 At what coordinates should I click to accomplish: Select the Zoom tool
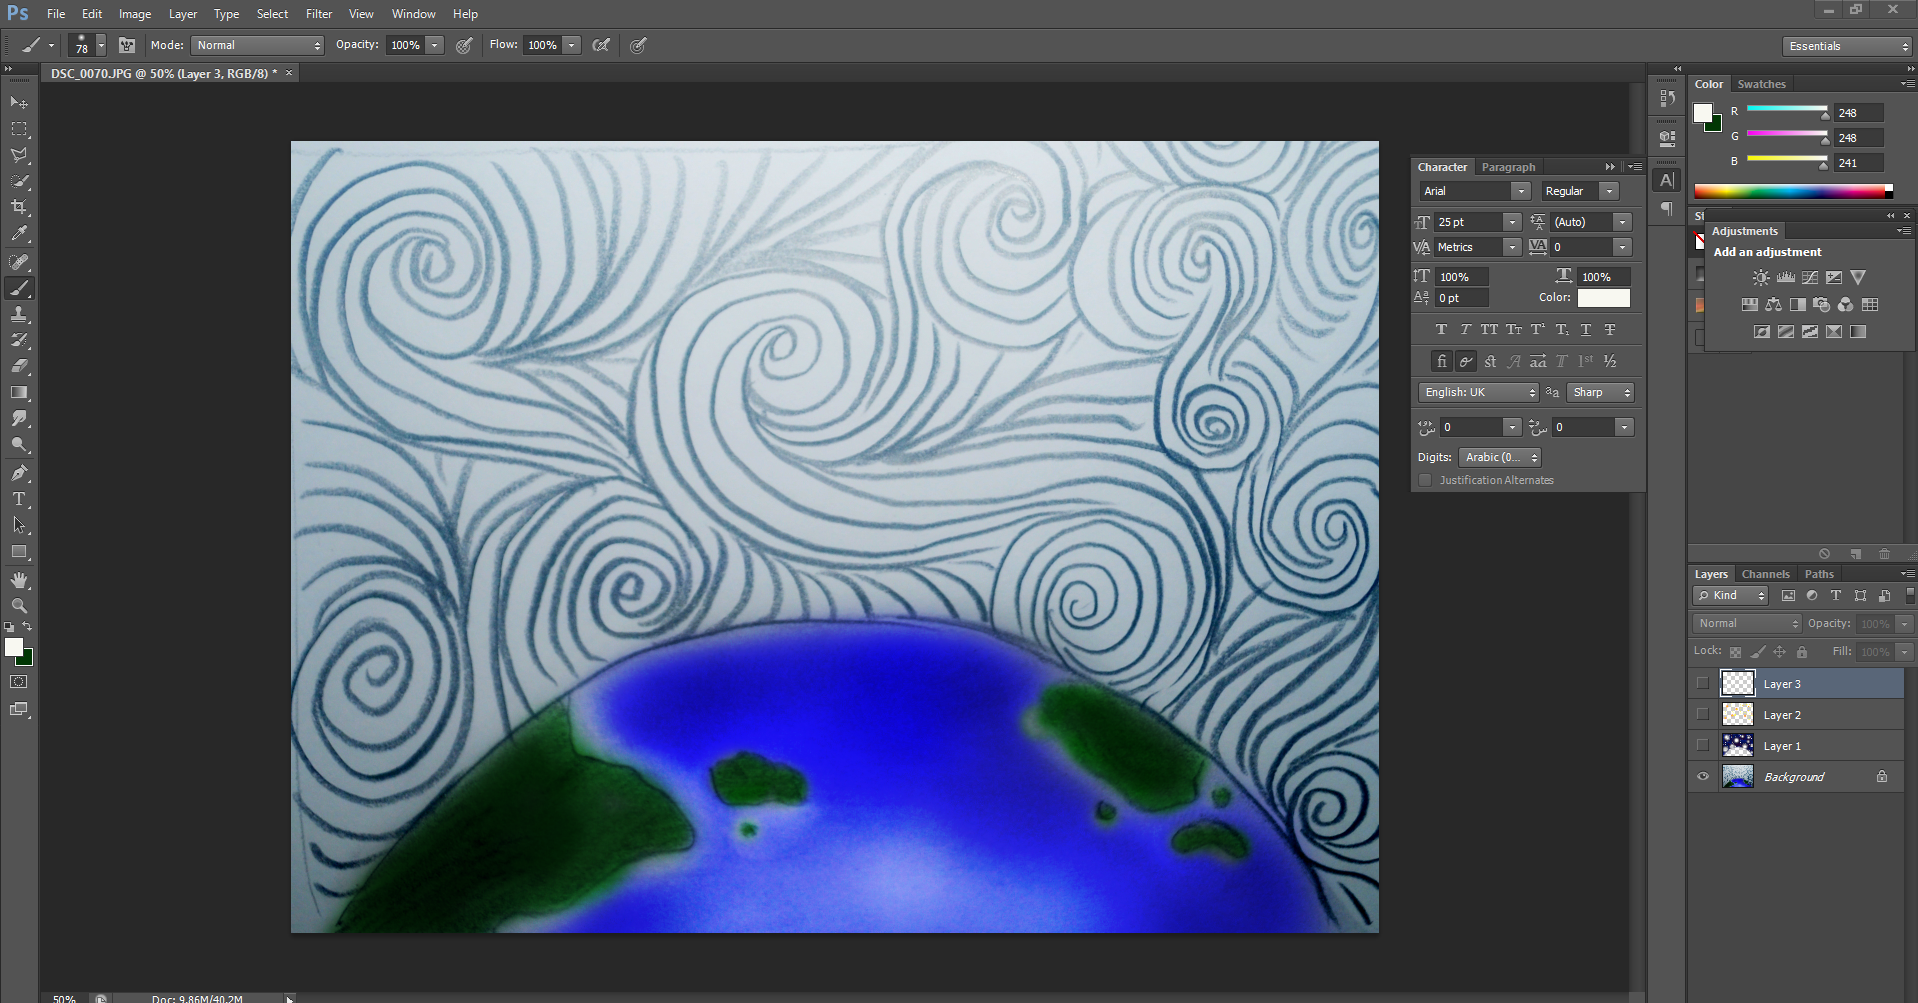click(x=19, y=606)
